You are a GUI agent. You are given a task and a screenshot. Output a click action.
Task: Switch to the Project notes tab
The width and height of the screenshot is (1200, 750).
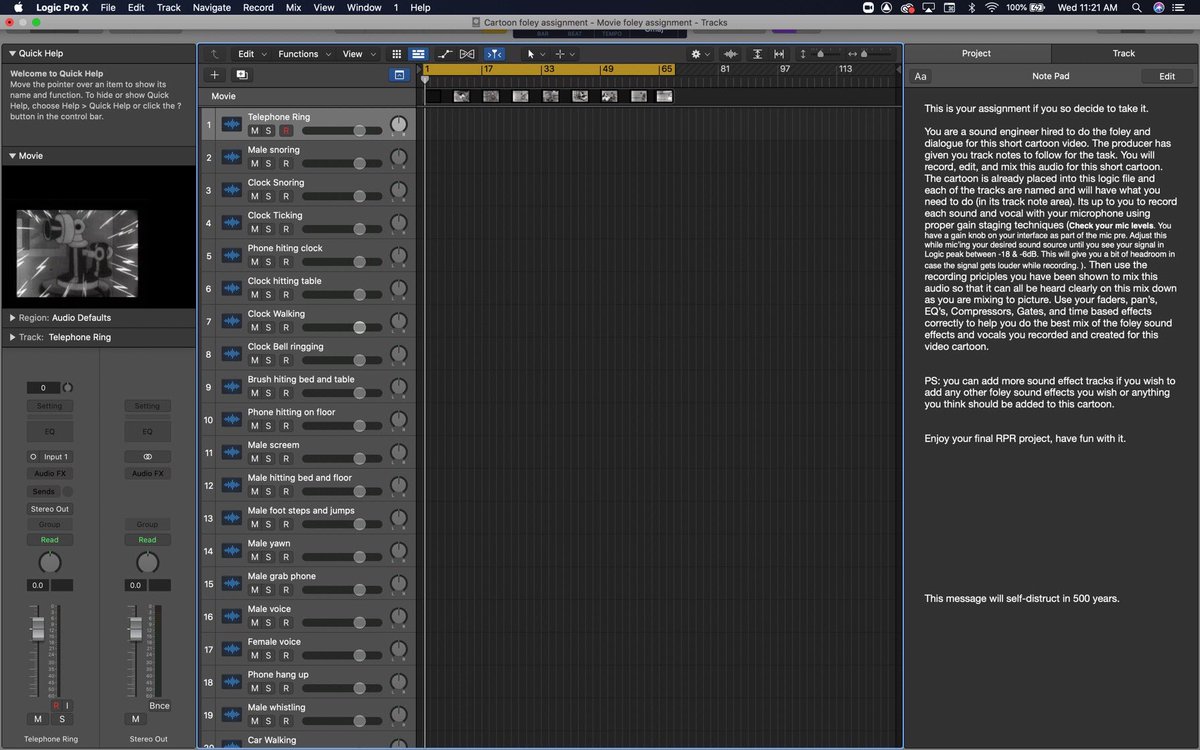(x=976, y=54)
